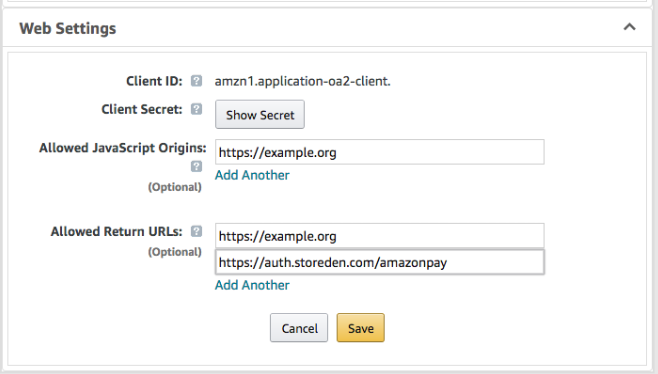
Task: Add another JavaScript origin link
Action: coord(252,175)
